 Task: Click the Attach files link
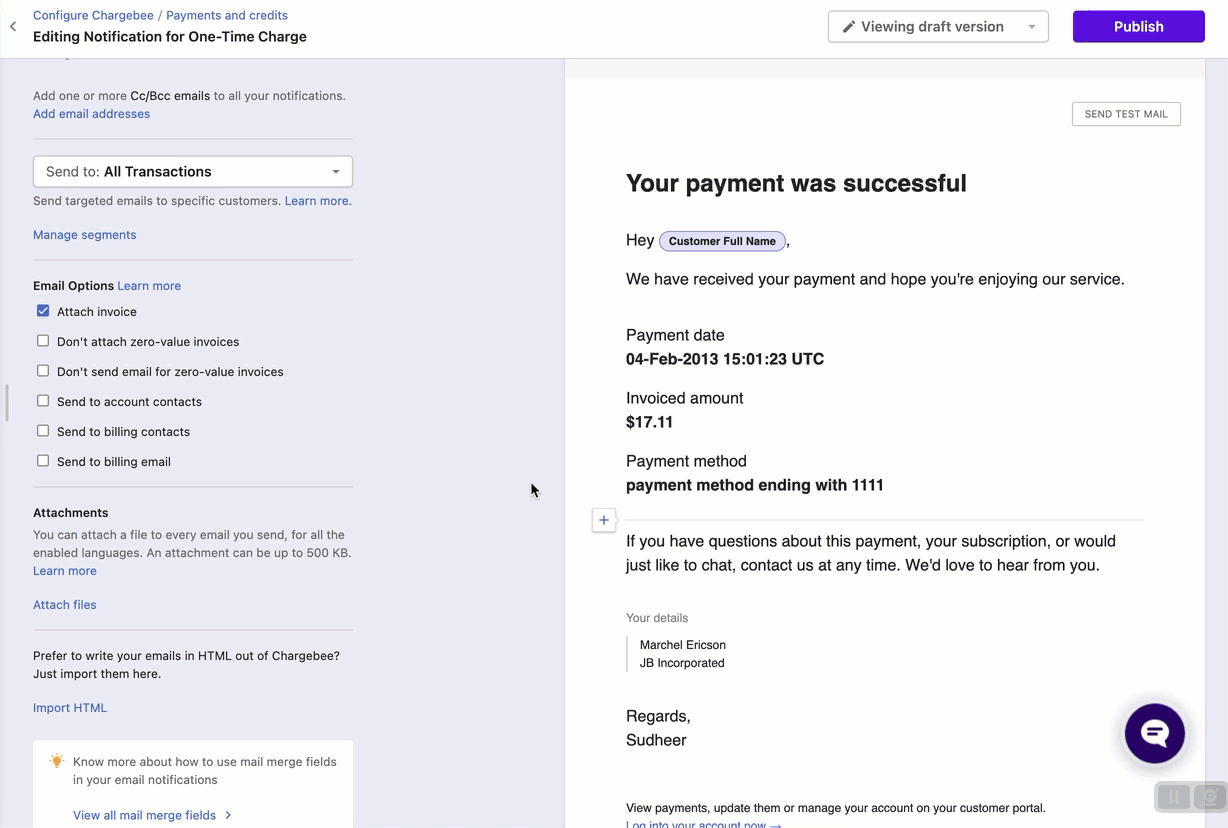pyautogui.click(x=65, y=605)
